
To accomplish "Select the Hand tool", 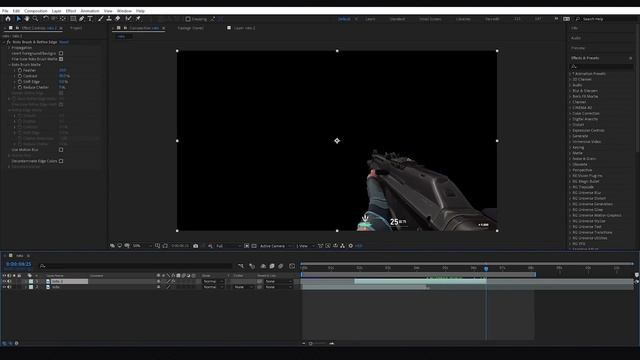I will click(x=27, y=19).
